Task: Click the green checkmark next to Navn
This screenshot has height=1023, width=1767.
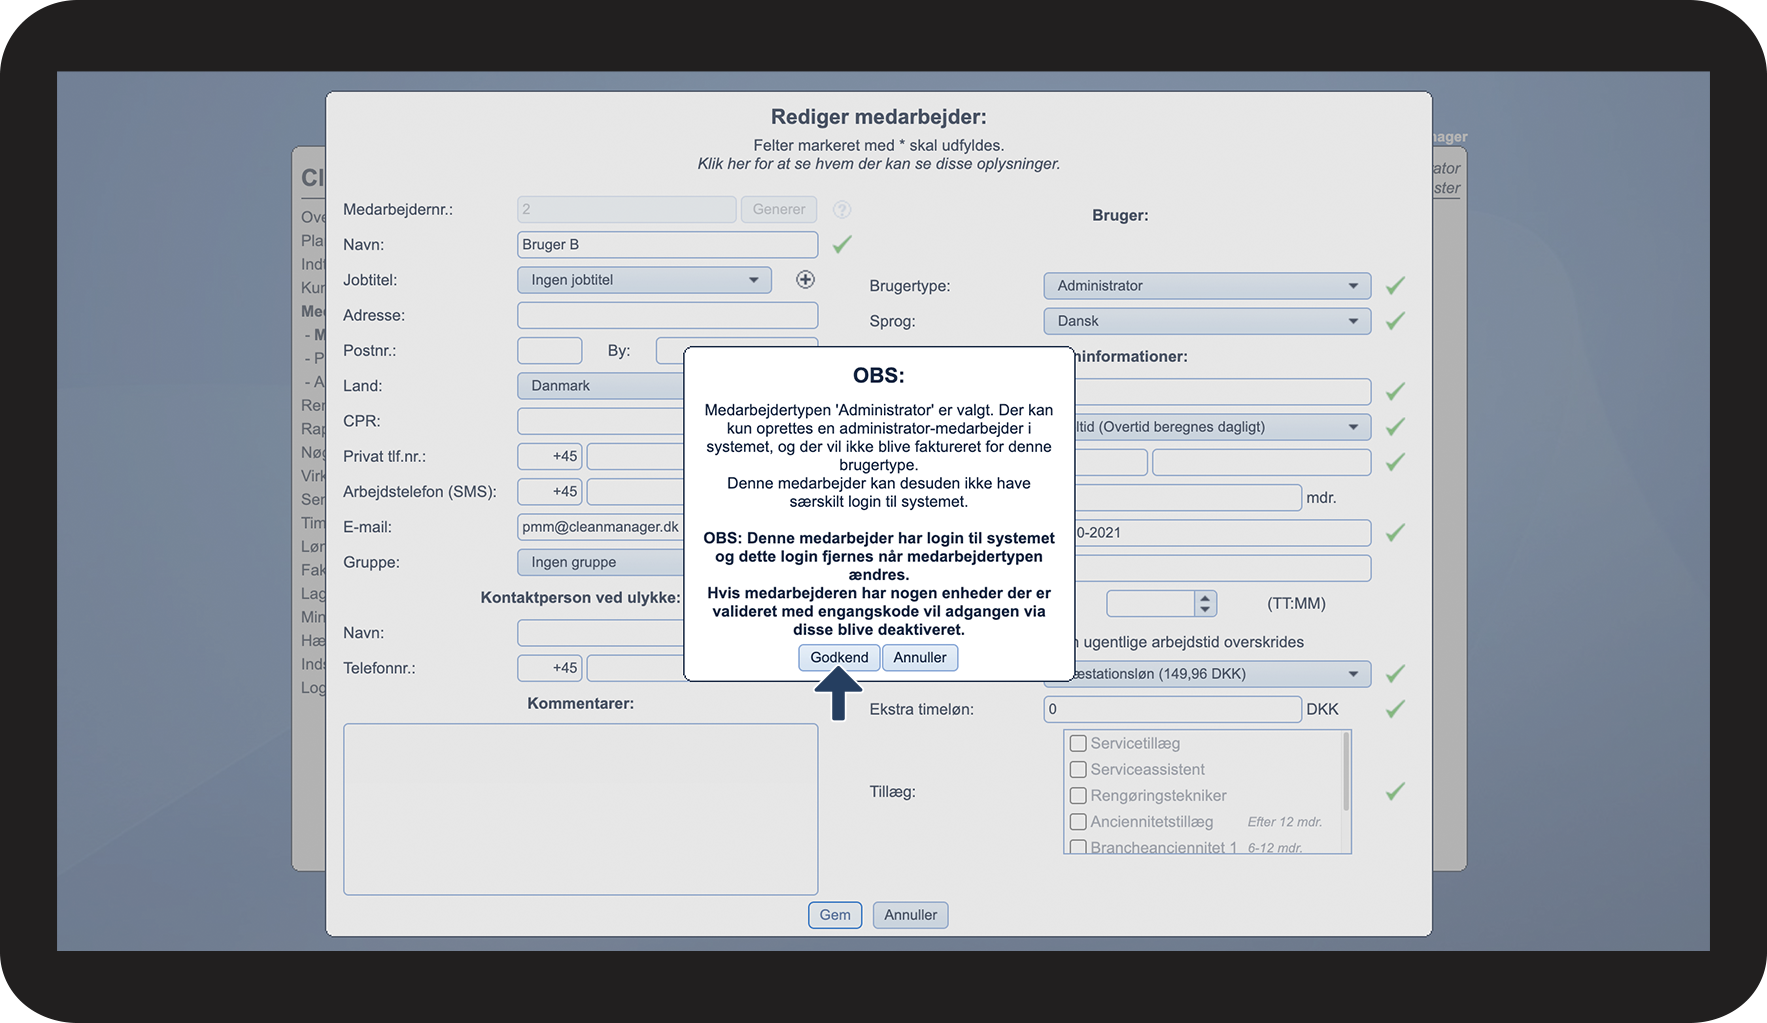Action: point(842,244)
